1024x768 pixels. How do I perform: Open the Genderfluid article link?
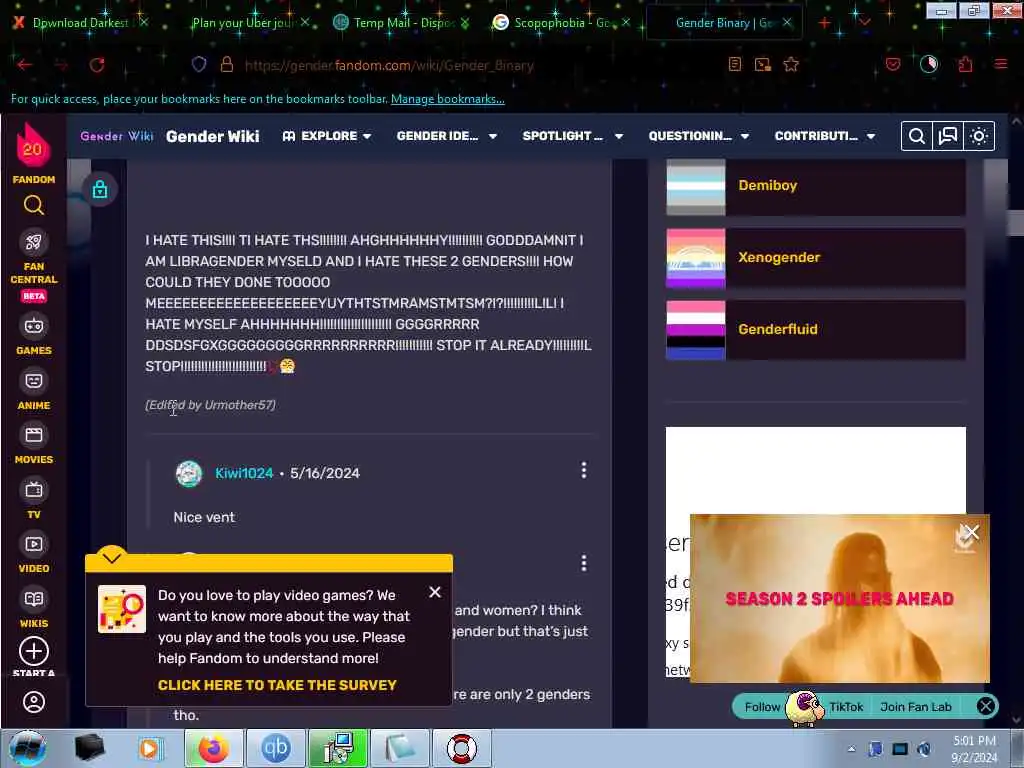point(778,329)
